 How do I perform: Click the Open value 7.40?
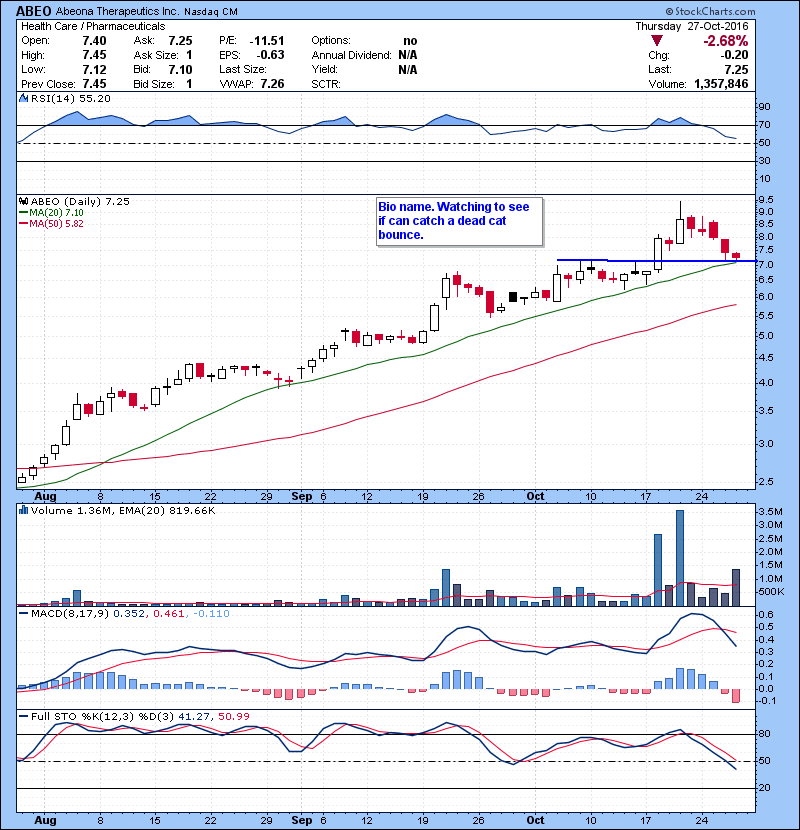coord(94,41)
